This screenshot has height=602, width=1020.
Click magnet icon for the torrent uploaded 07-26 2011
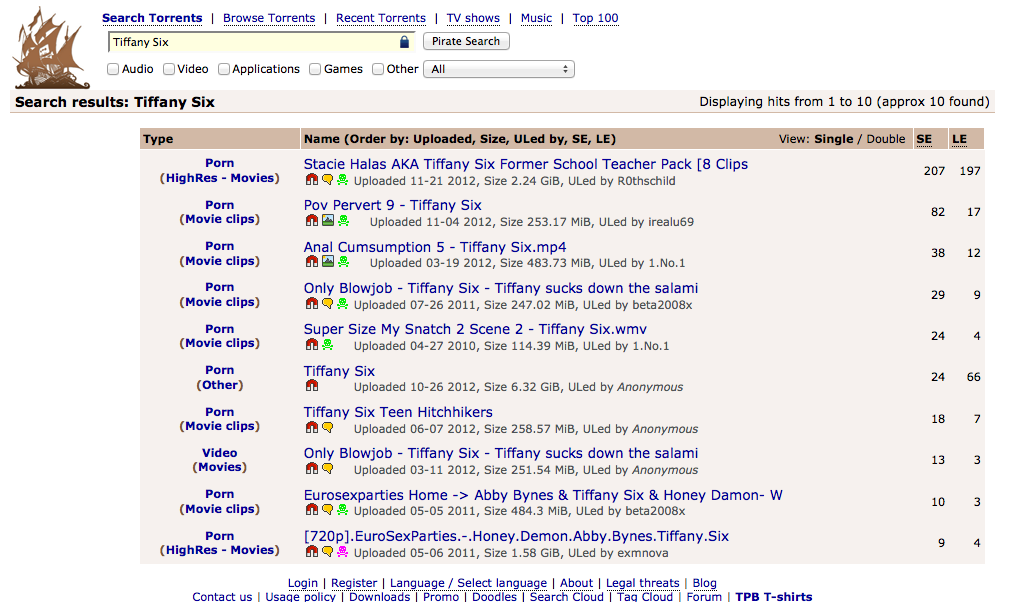(x=312, y=303)
